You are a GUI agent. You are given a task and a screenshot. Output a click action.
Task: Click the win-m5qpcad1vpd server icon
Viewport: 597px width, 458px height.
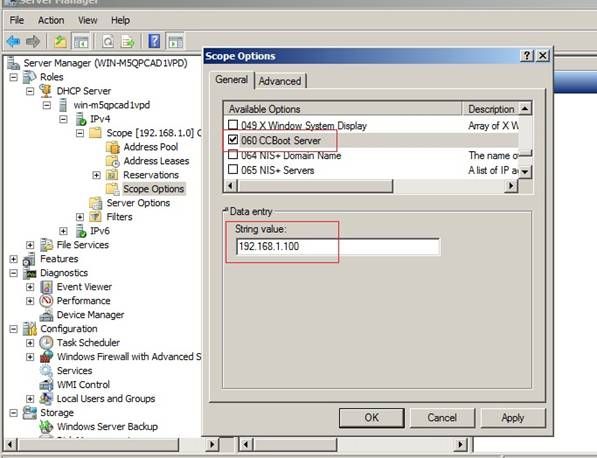(x=63, y=105)
